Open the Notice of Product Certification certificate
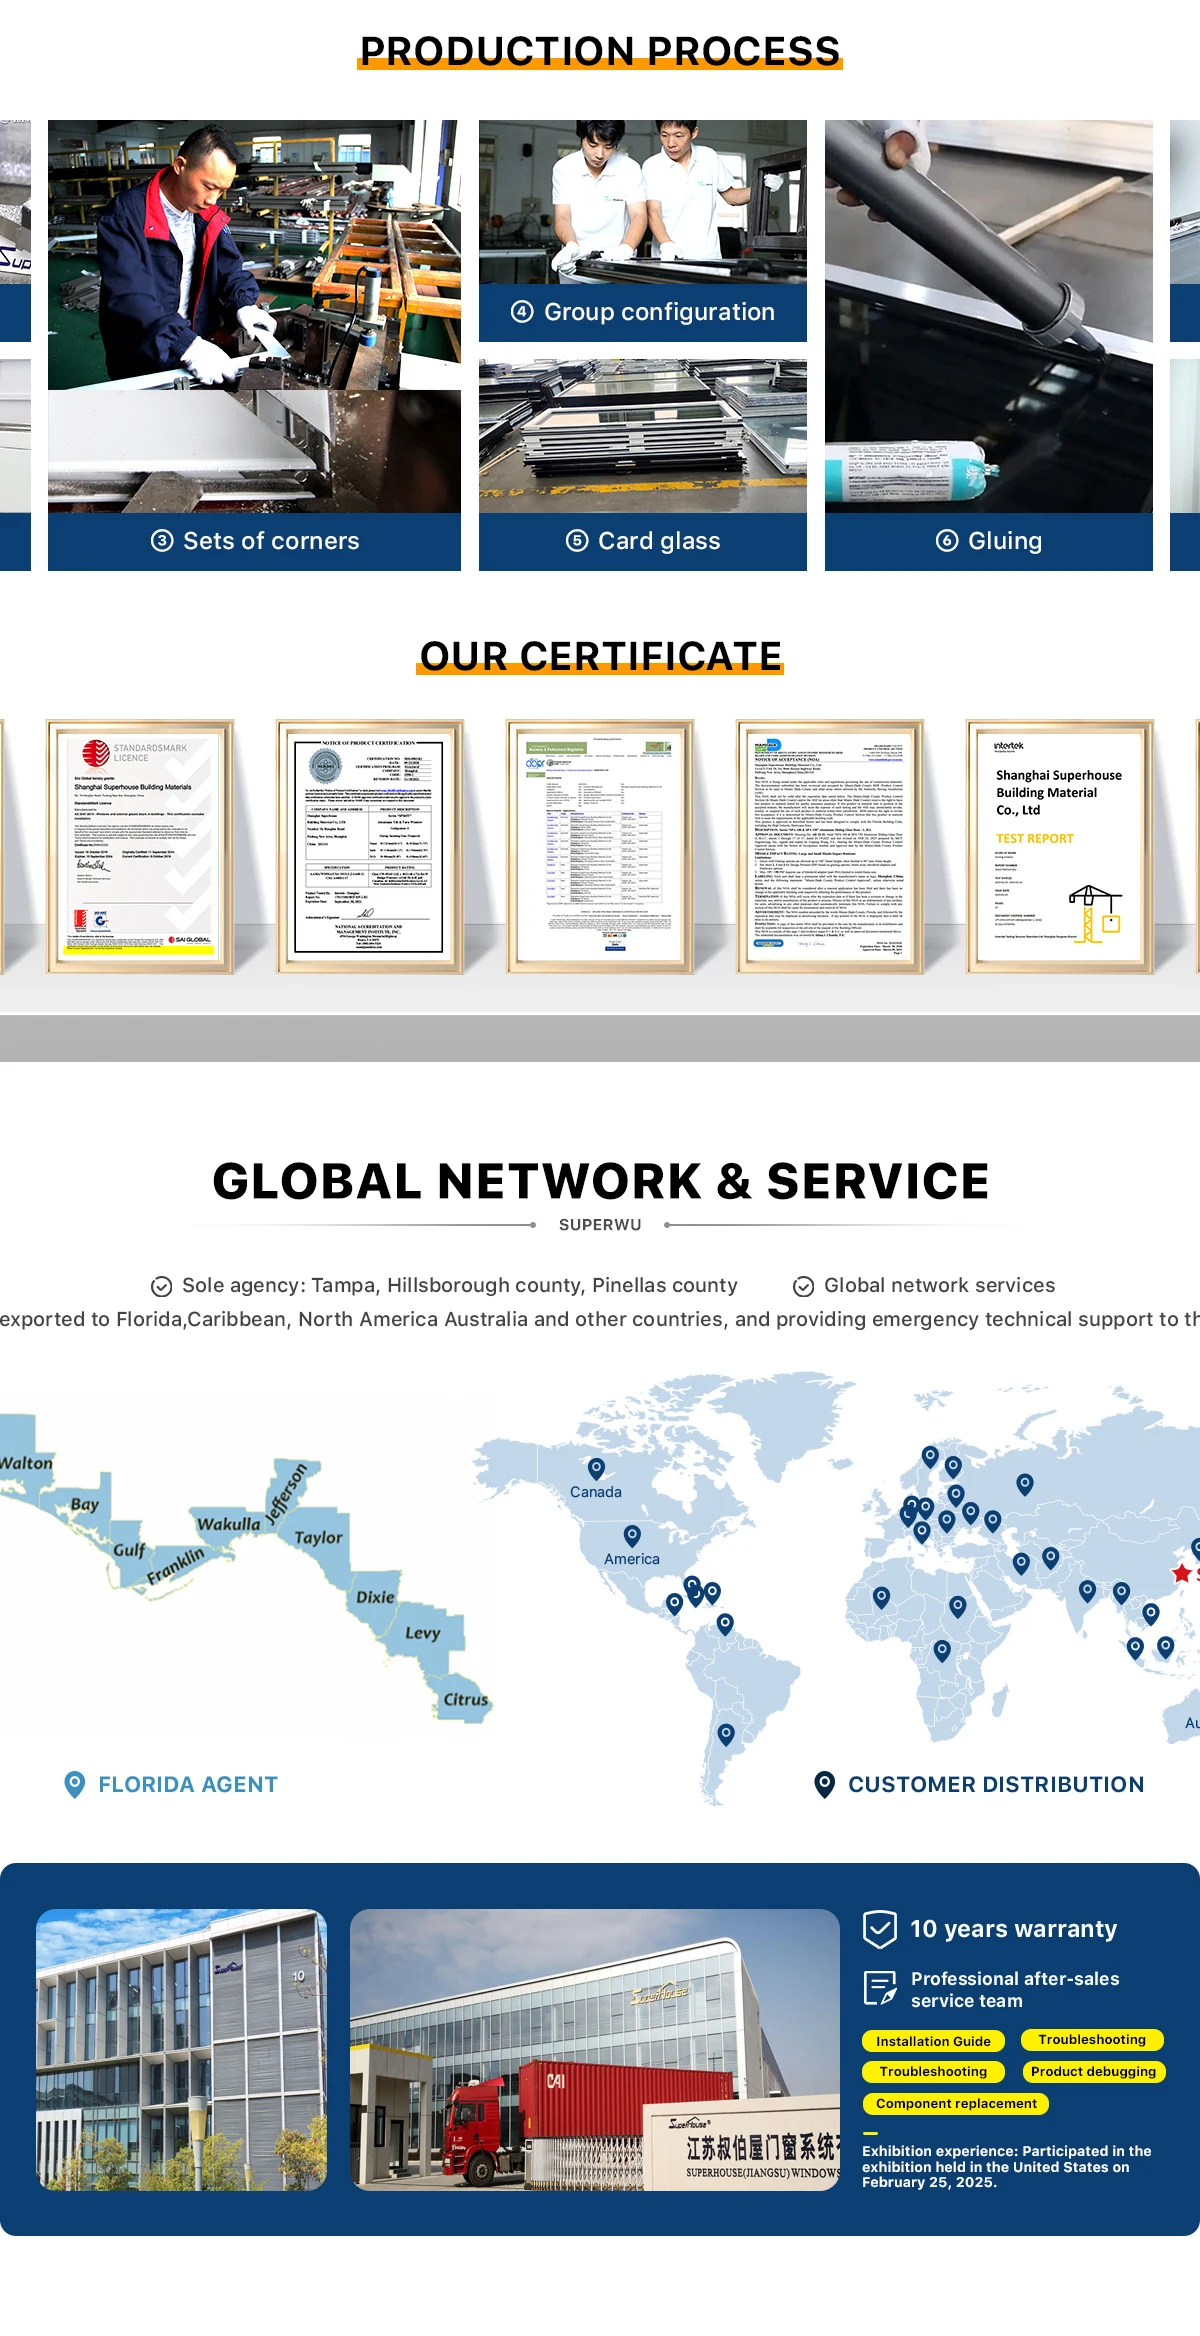 pos(369,846)
